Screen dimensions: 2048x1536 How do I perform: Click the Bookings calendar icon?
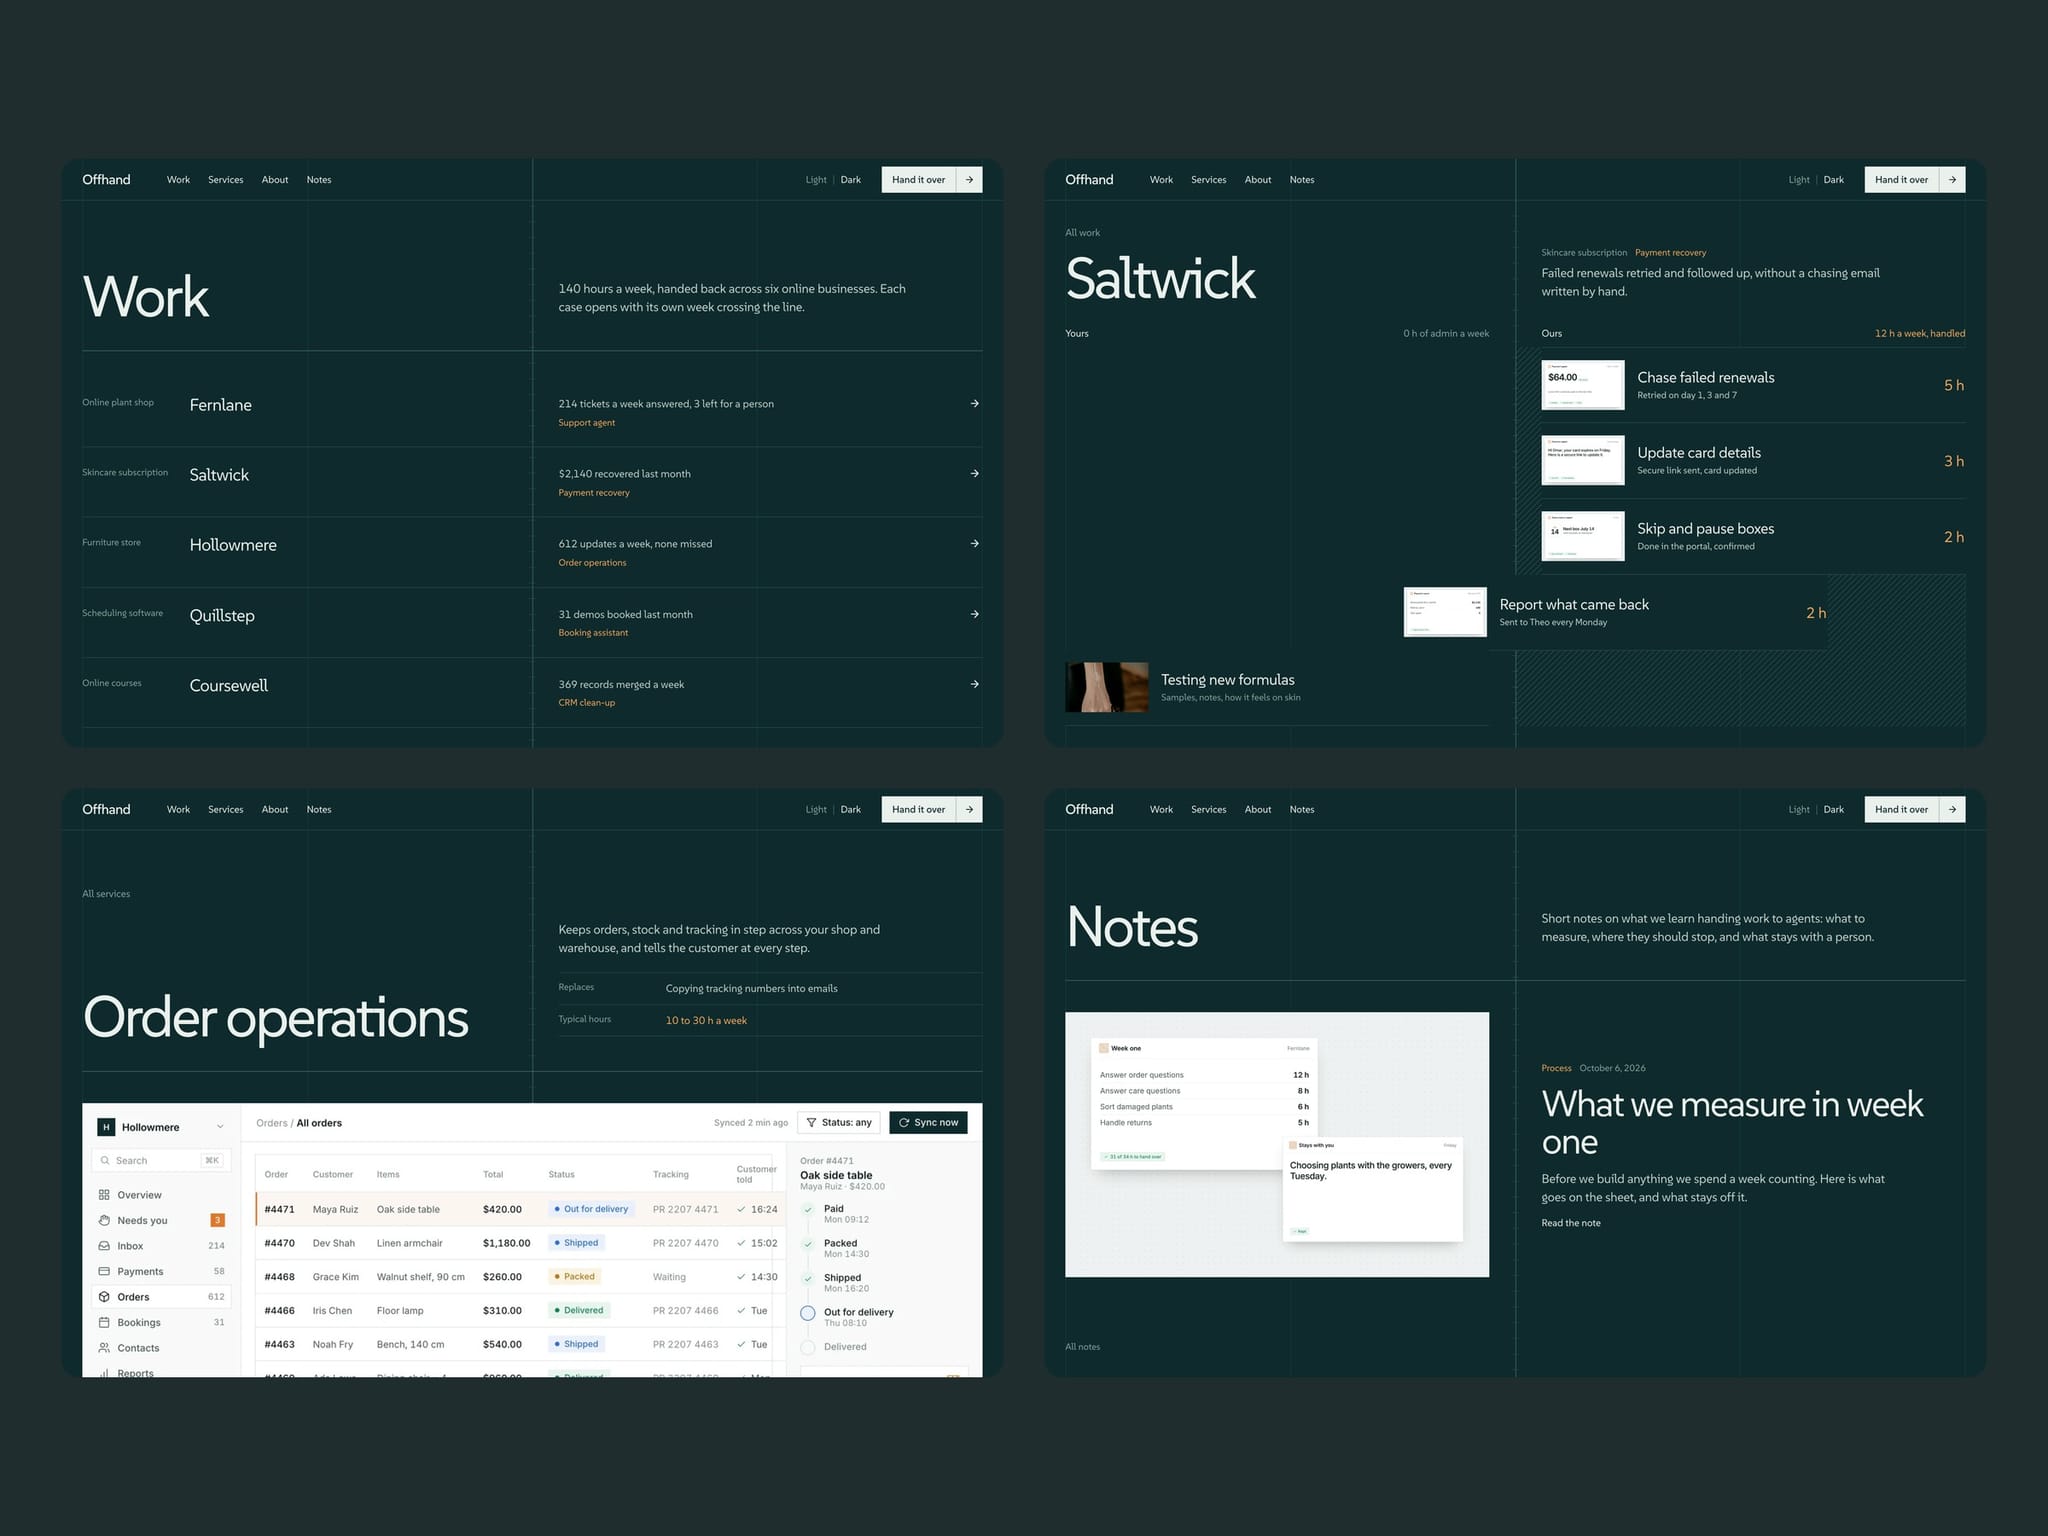(x=104, y=1322)
